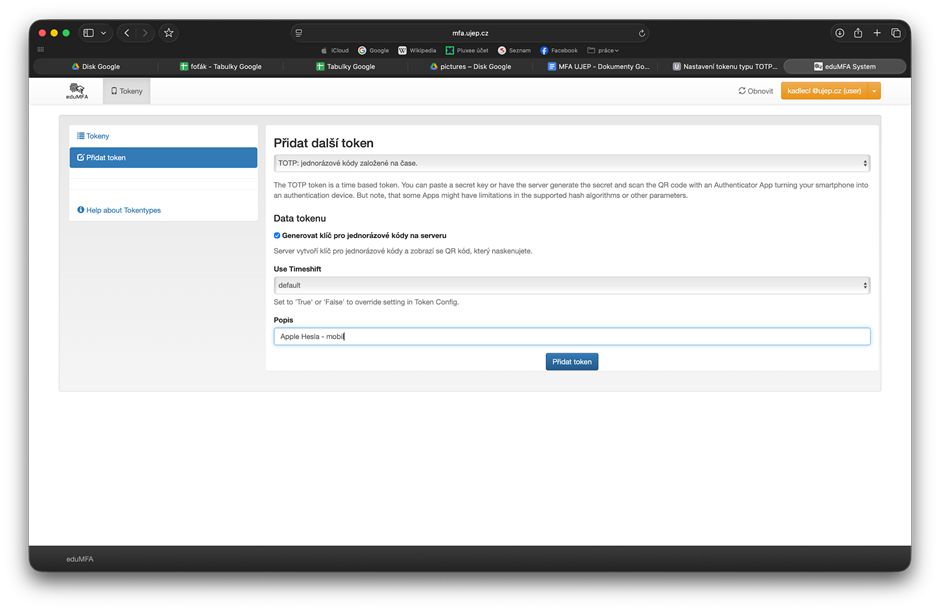The image size is (940, 610).
Task: Open the práce bookmarks folder
Action: [603, 50]
